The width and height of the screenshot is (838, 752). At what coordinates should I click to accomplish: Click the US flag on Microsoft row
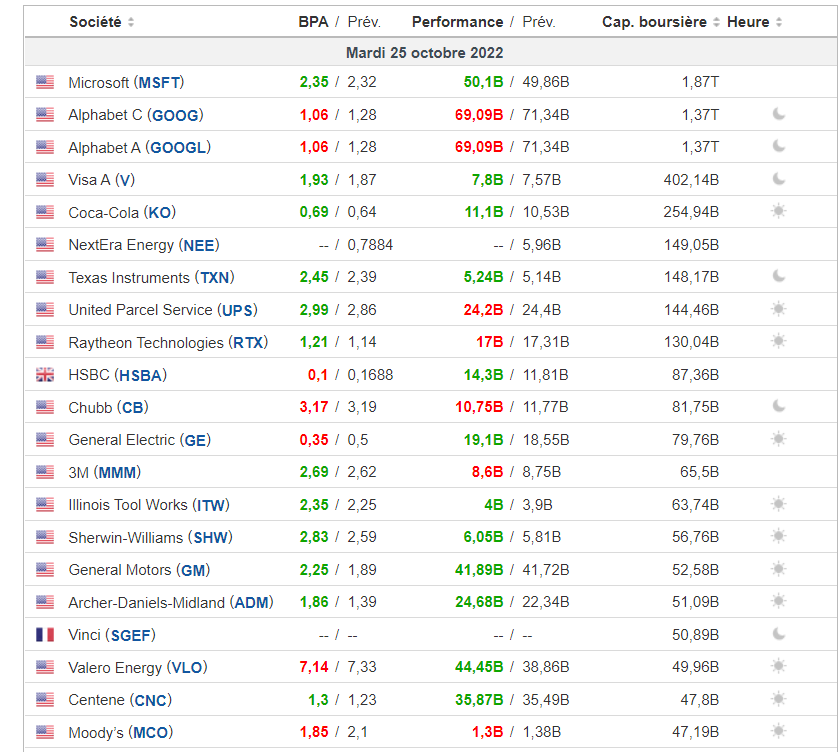coord(45,82)
